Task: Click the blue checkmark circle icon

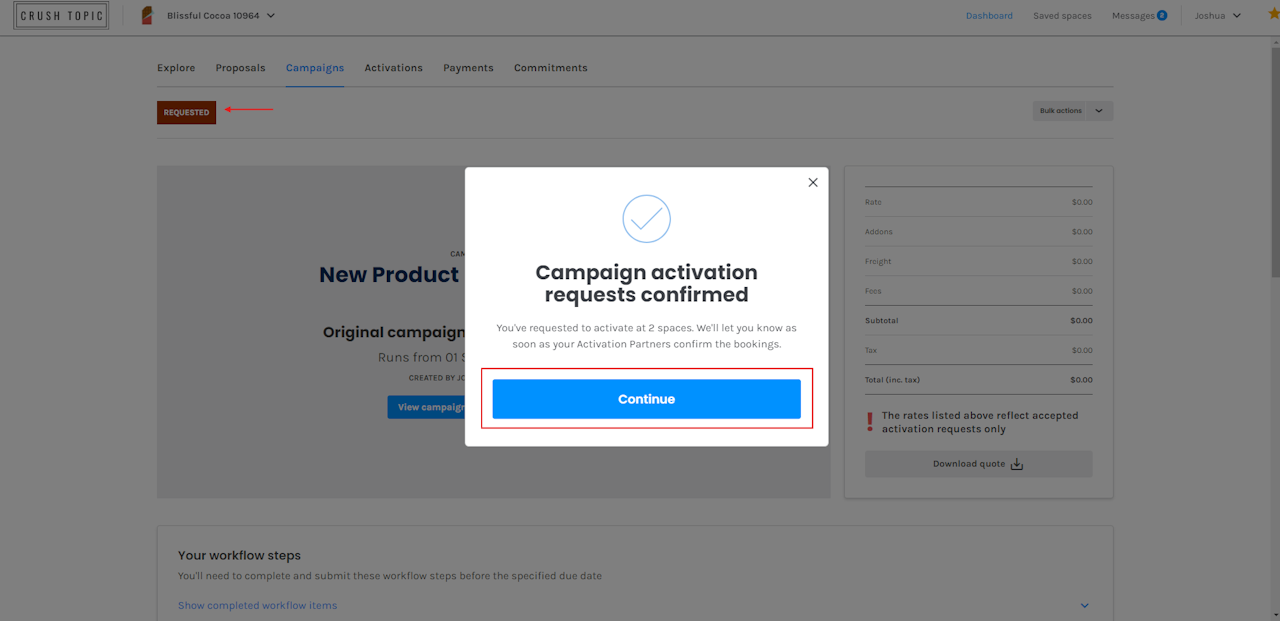Action: [646, 218]
